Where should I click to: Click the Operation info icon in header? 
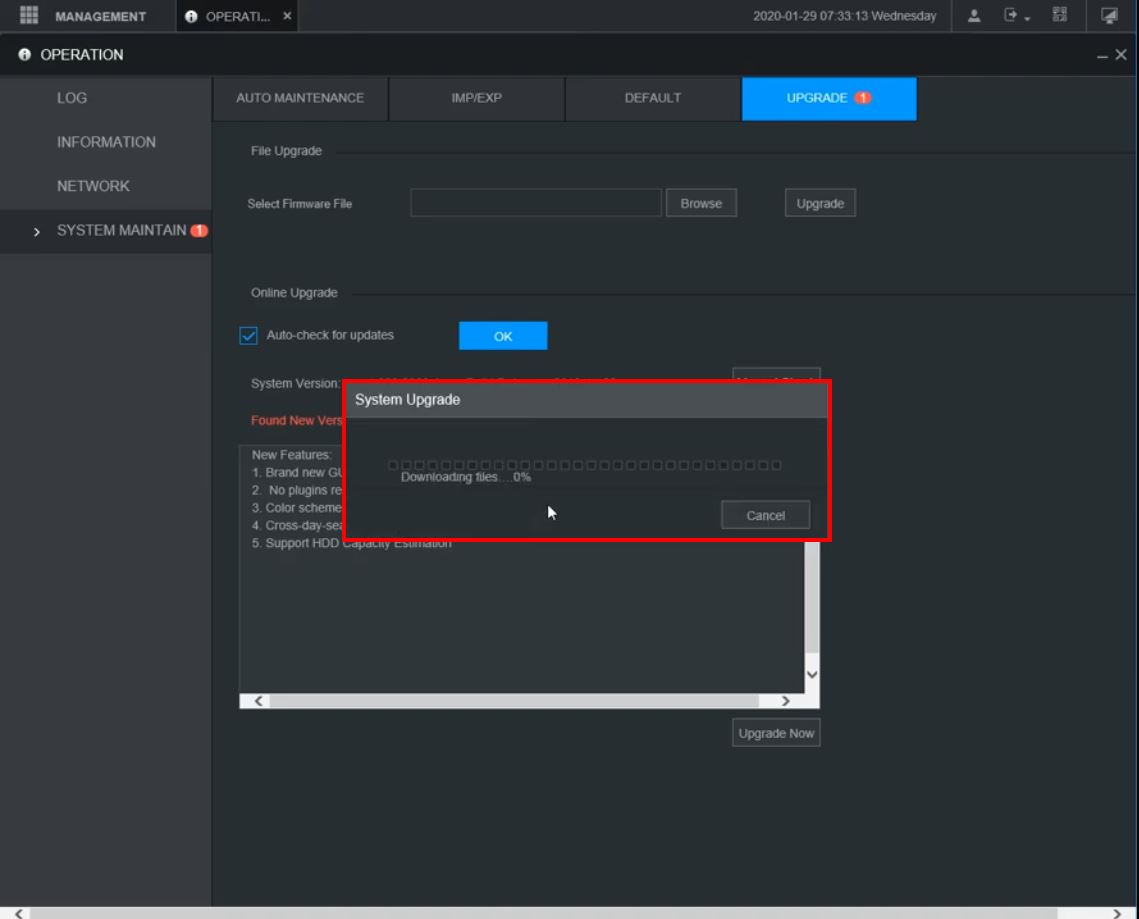pos(25,55)
